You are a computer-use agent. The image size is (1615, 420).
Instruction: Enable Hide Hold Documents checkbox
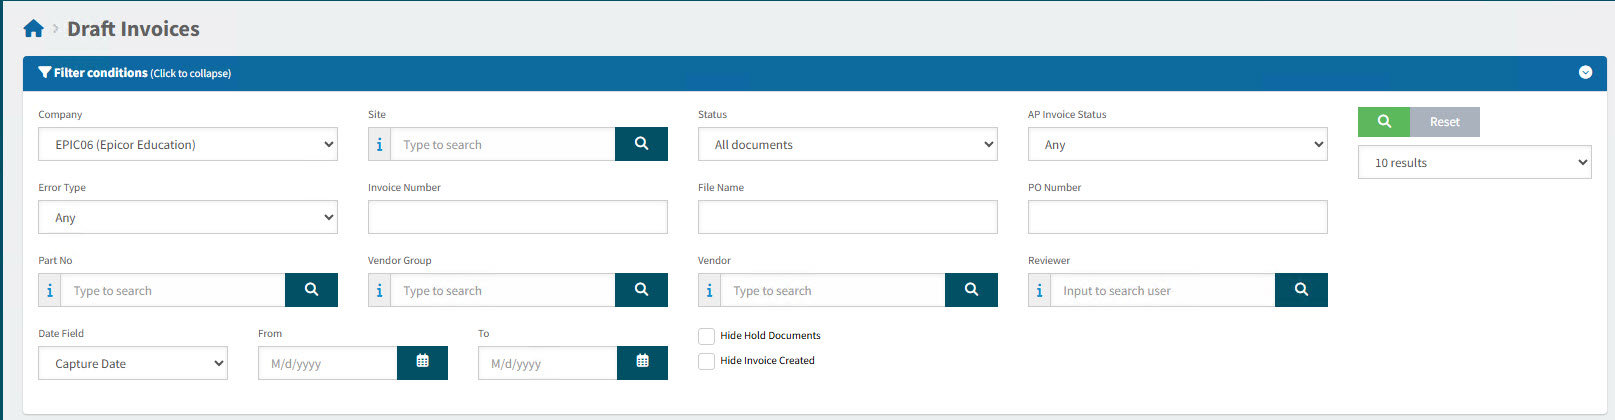[707, 336]
